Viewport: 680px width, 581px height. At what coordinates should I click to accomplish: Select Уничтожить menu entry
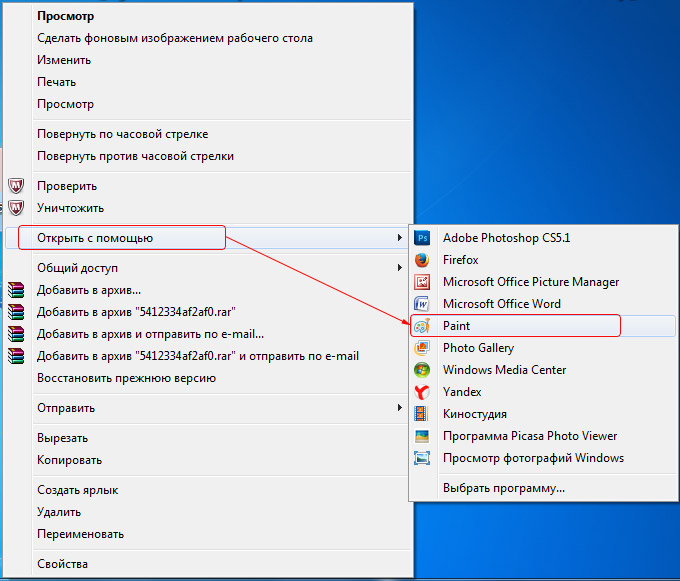[70, 208]
